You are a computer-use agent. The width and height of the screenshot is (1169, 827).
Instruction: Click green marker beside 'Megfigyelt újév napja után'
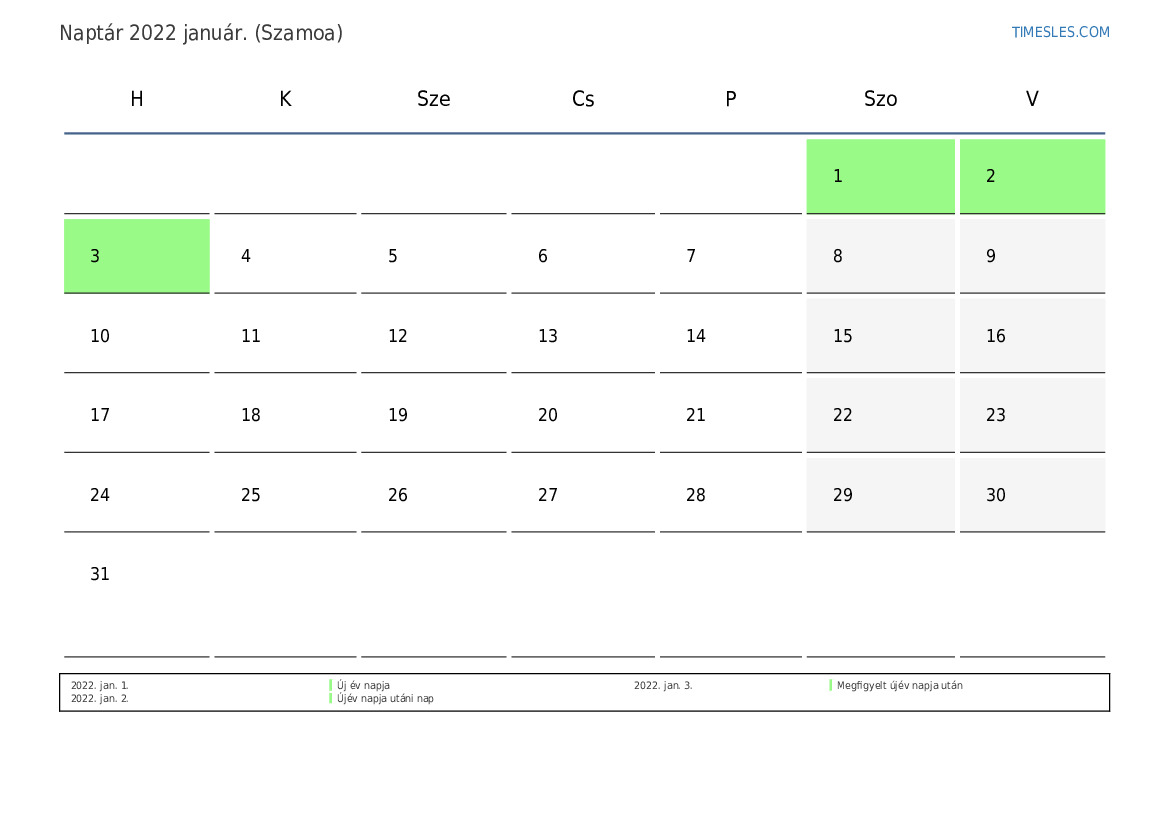[830, 686]
